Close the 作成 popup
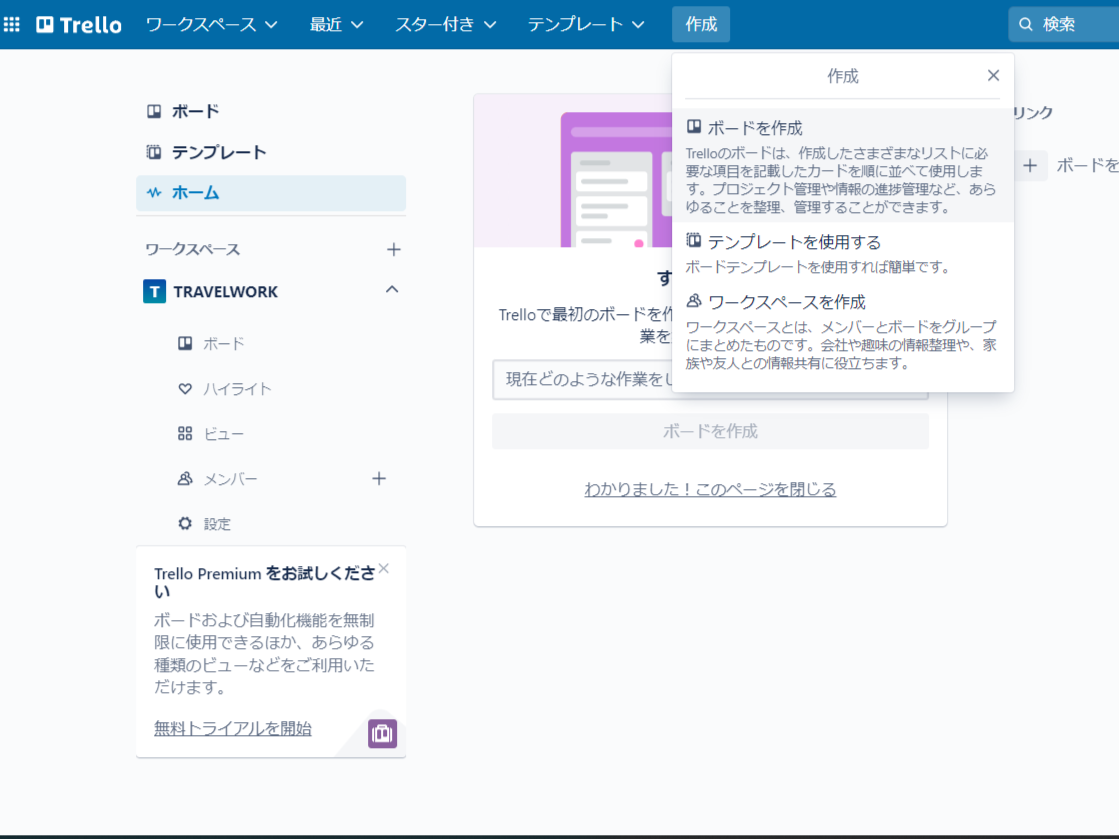Image resolution: width=1119 pixels, height=839 pixels. [993, 76]
